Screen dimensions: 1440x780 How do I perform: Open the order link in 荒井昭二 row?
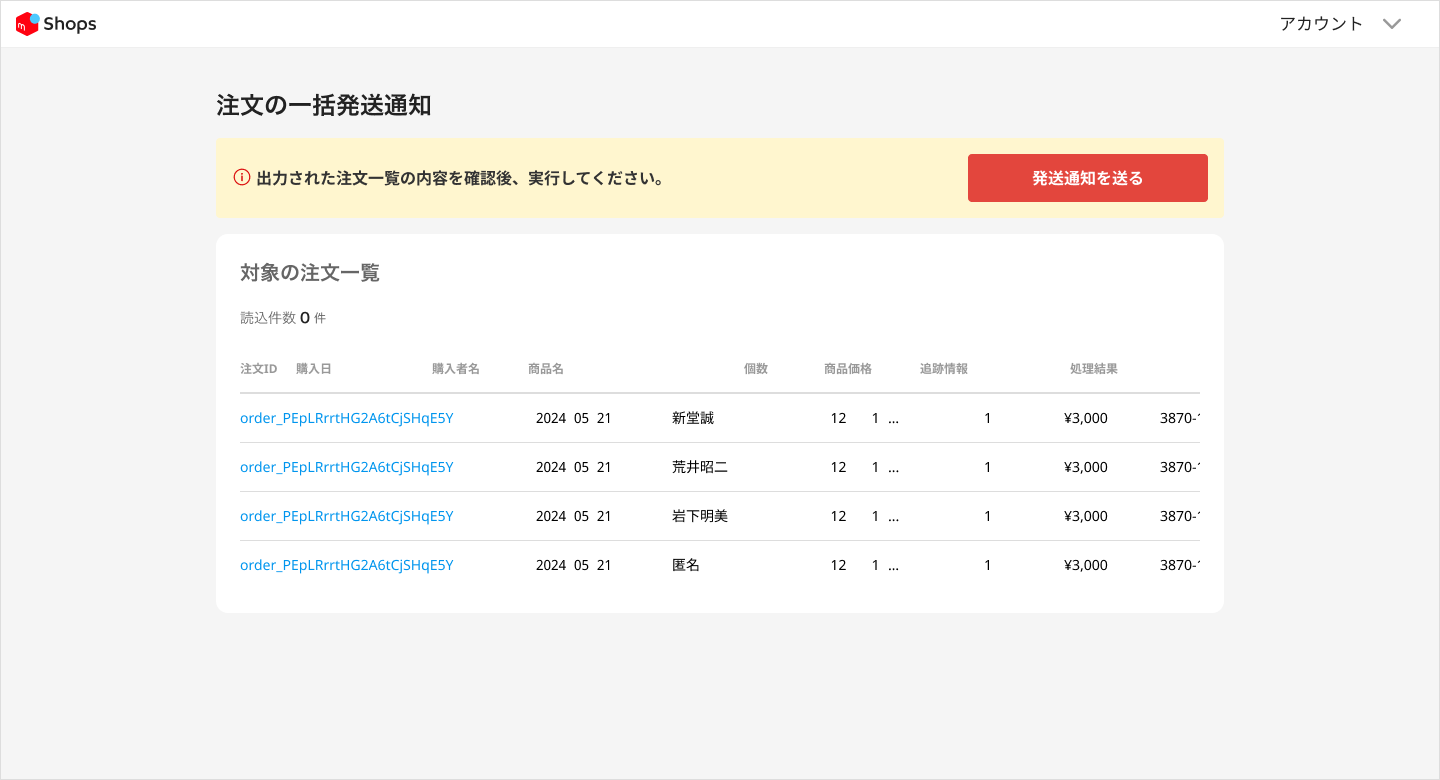point(347,467)
